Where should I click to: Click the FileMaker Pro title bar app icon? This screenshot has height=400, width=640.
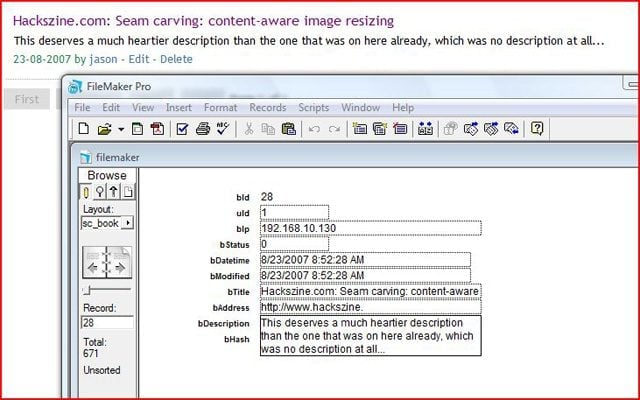(x=75, y=87)
